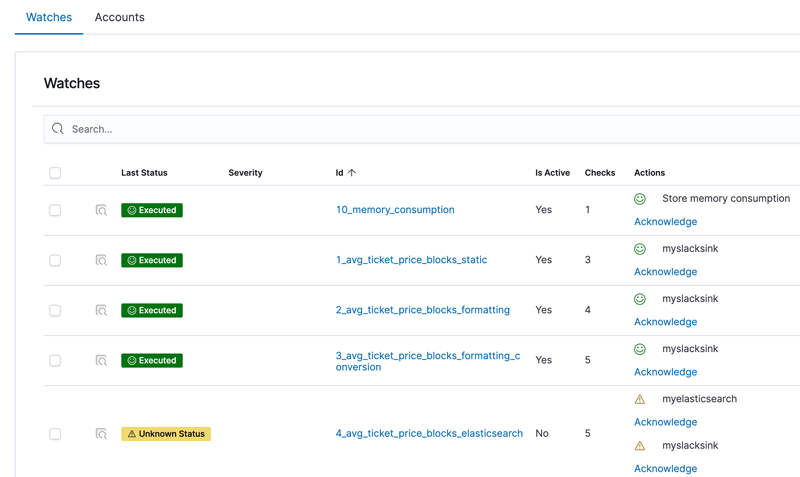Acknowledge the Store memory consumption action
800x477 pixels.
[665, 221]
